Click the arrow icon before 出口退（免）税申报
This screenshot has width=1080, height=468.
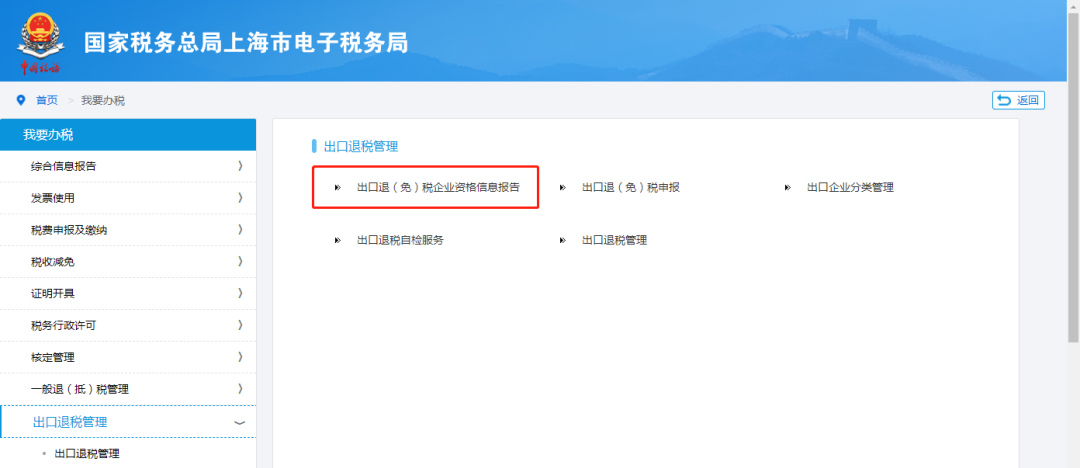[x=563, y=187]
